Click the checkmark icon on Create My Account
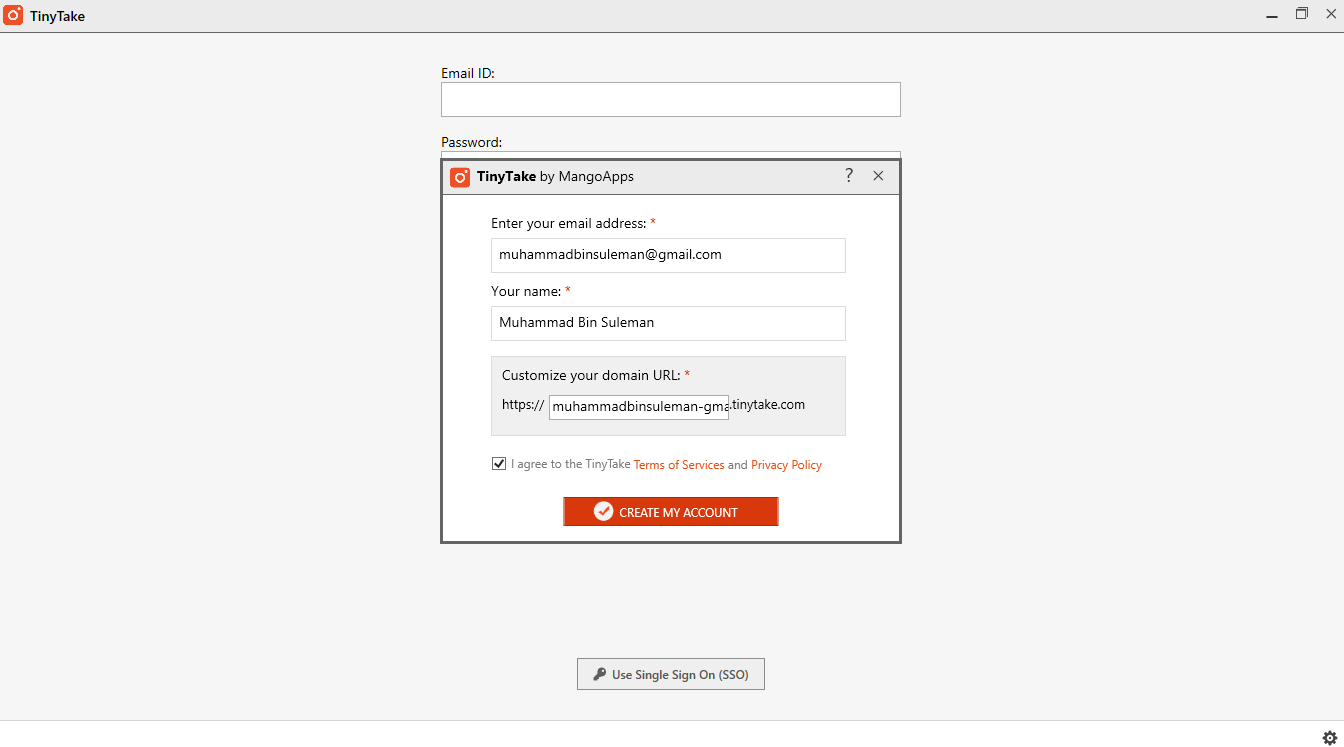This screenshot has height=747, width=1344. pos(603,511)
